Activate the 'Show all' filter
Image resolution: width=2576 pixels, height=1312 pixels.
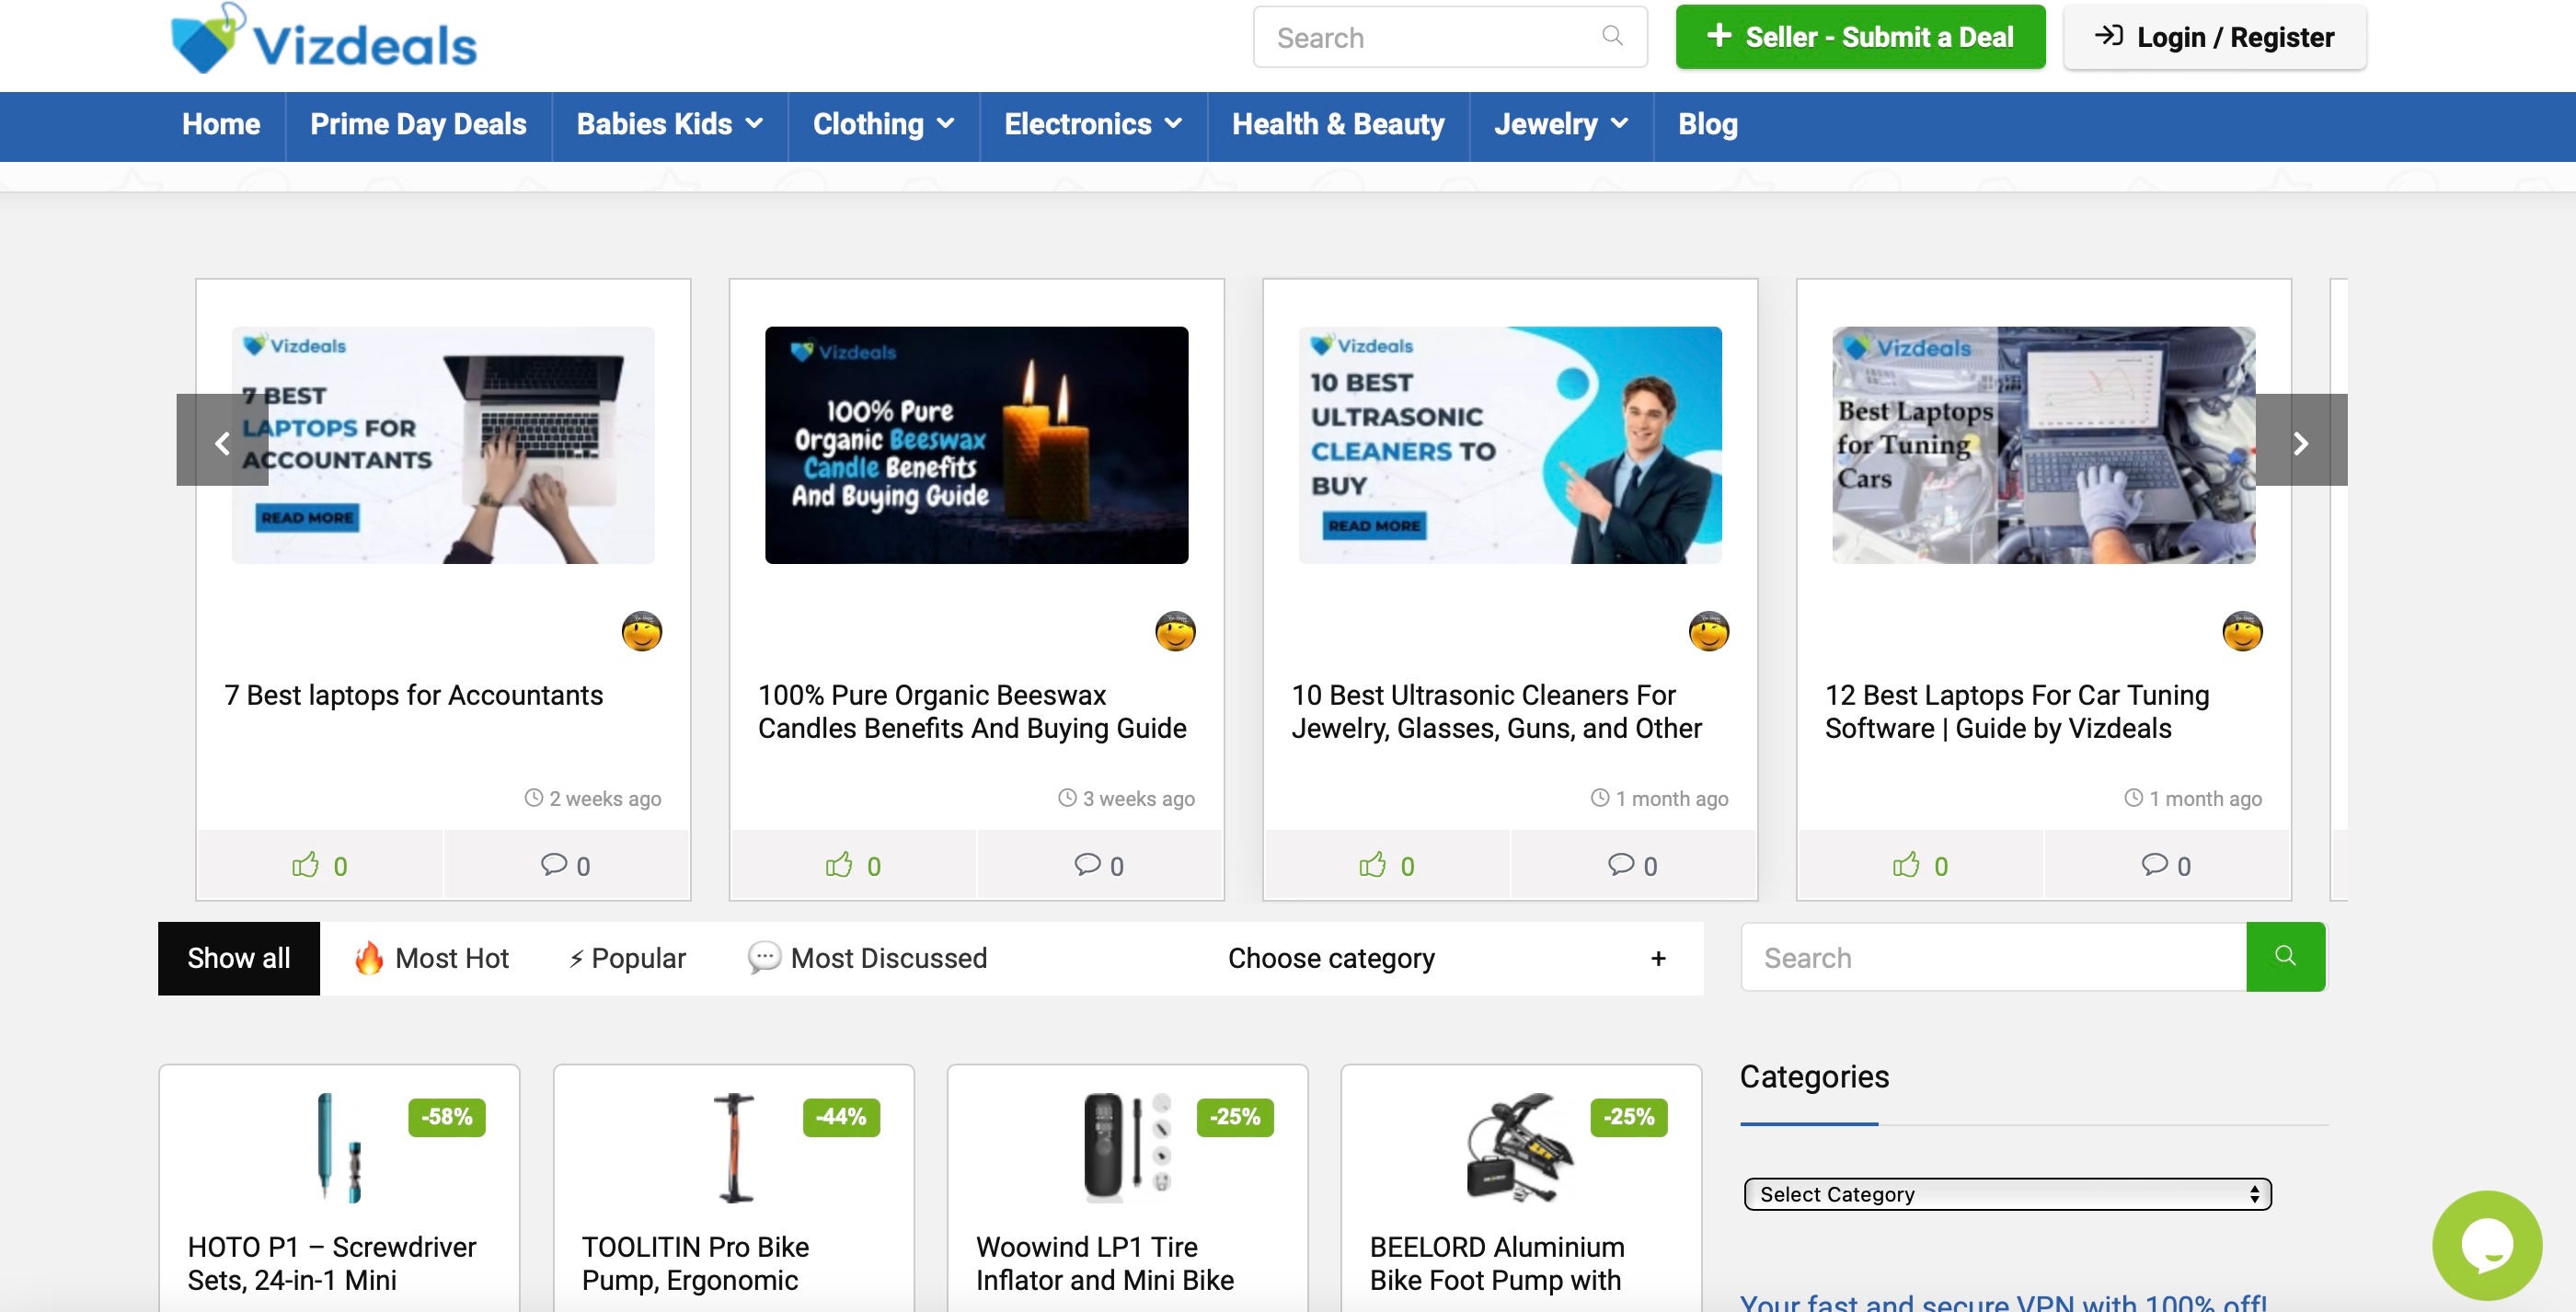(x=237, y=957)
